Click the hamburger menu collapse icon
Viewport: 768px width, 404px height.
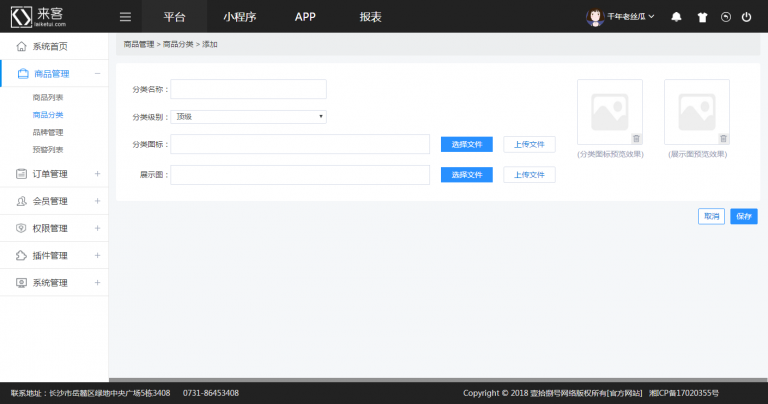(125, 17)
